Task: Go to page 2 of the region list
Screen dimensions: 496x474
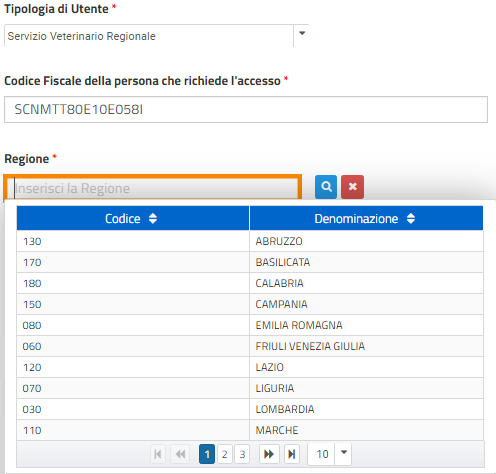Action: pyautogui.click(x=225, y=454)
